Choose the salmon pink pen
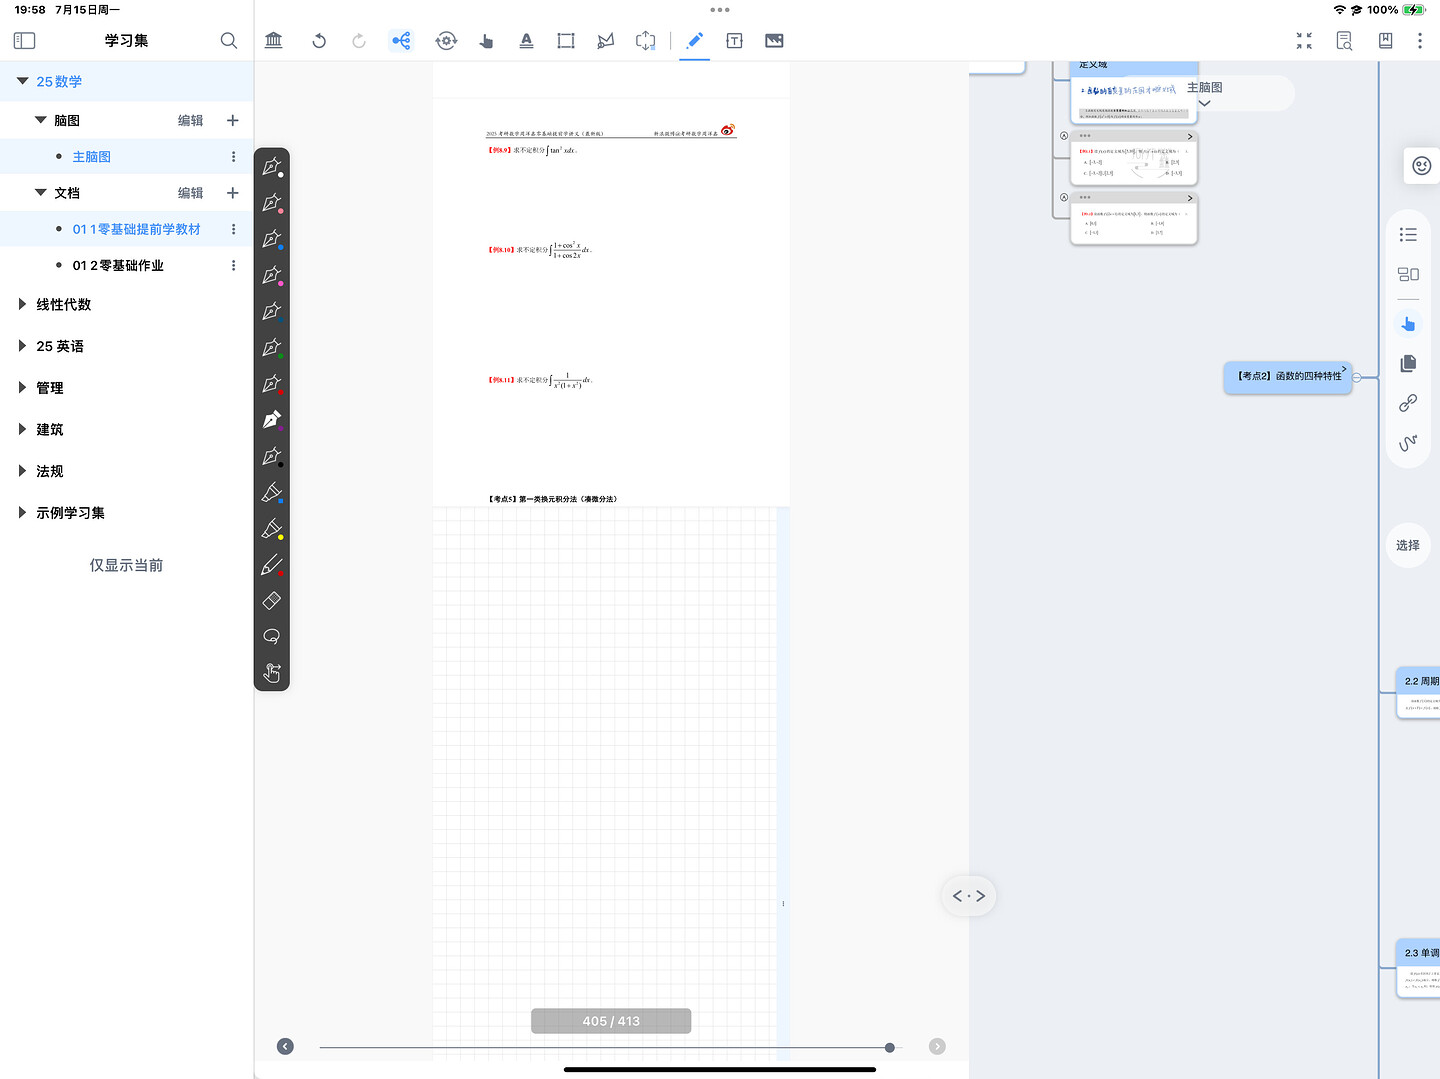This screenshot has width=1440, height=1079. pyautogui.click(x=272, y=203)
